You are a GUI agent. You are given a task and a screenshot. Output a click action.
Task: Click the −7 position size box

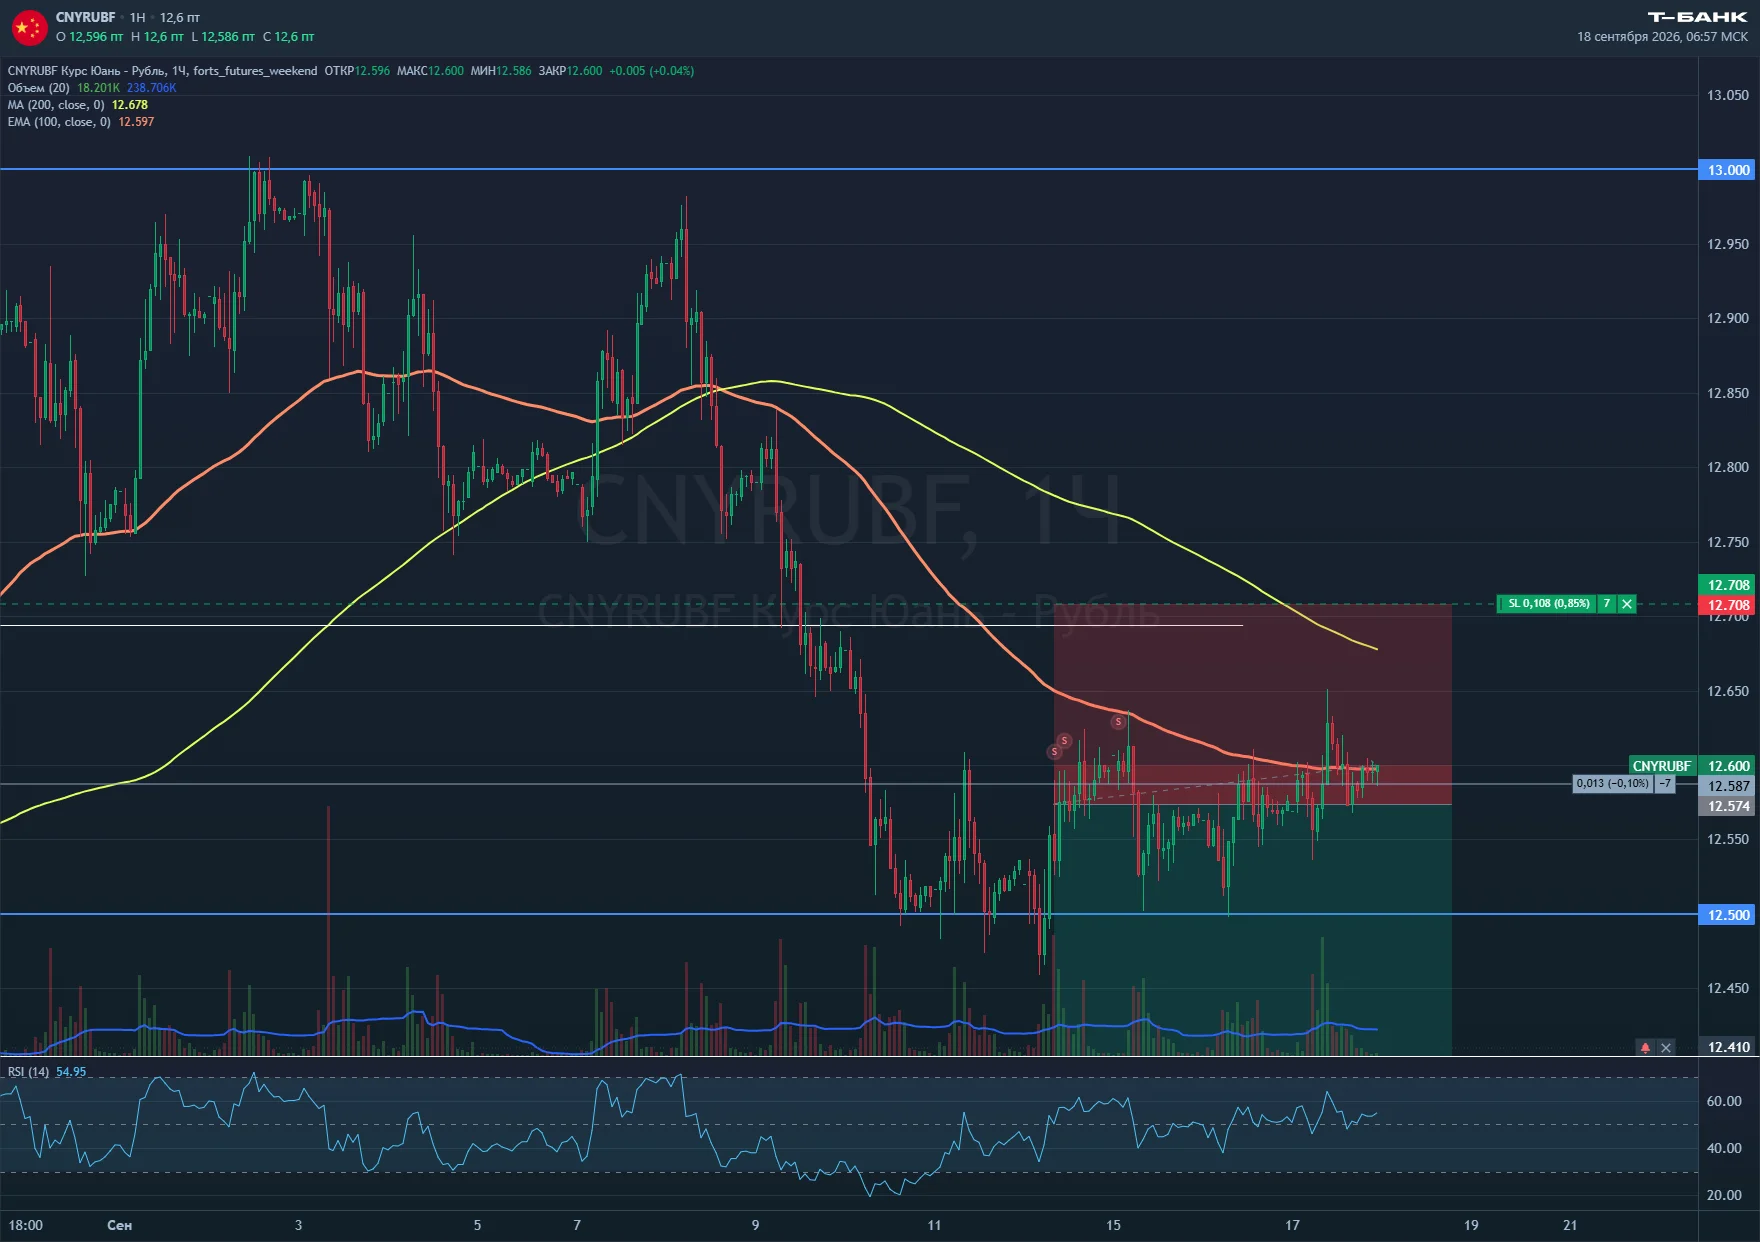[x=1665, y=784]
